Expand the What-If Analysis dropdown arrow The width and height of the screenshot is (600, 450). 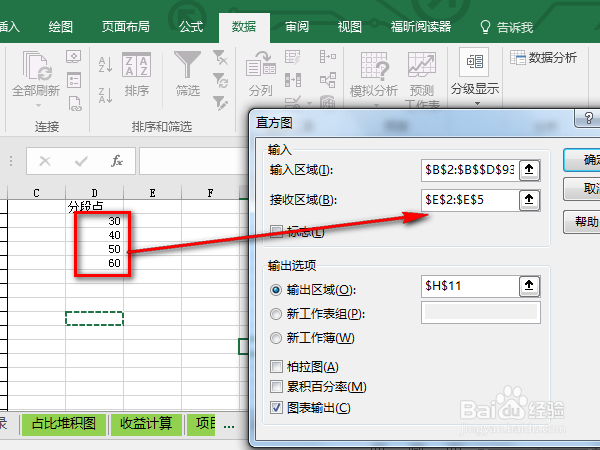[x=376, y=105]
